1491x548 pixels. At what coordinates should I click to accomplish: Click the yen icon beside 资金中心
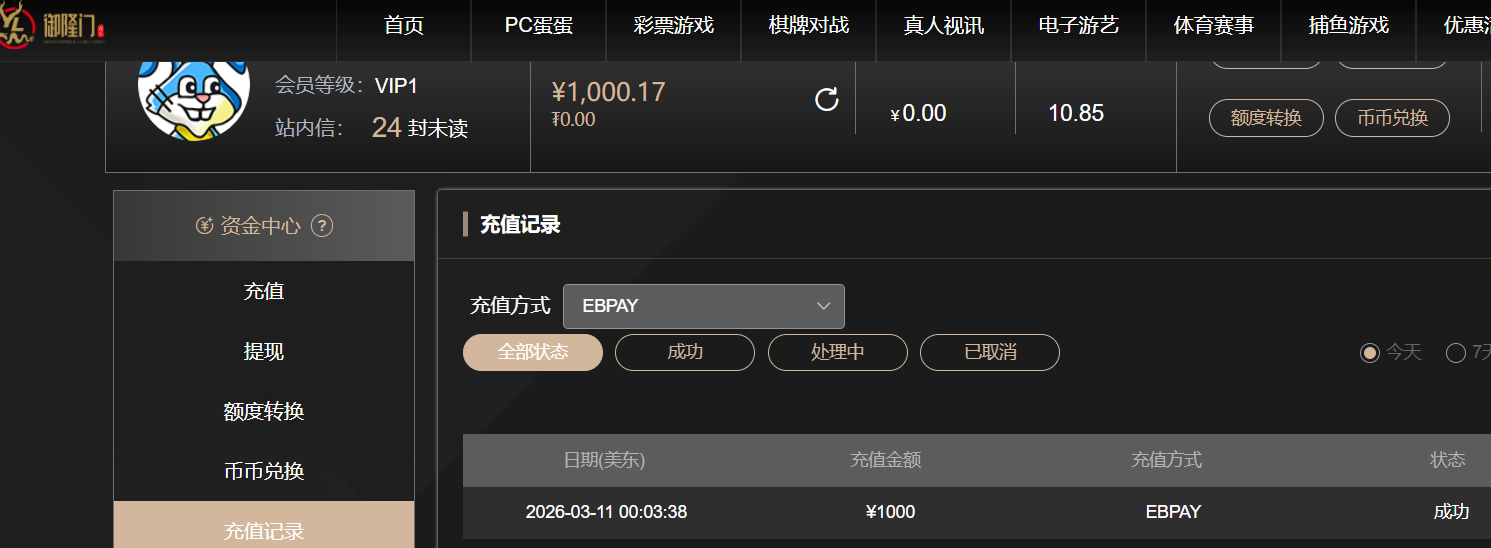(204, 226)
